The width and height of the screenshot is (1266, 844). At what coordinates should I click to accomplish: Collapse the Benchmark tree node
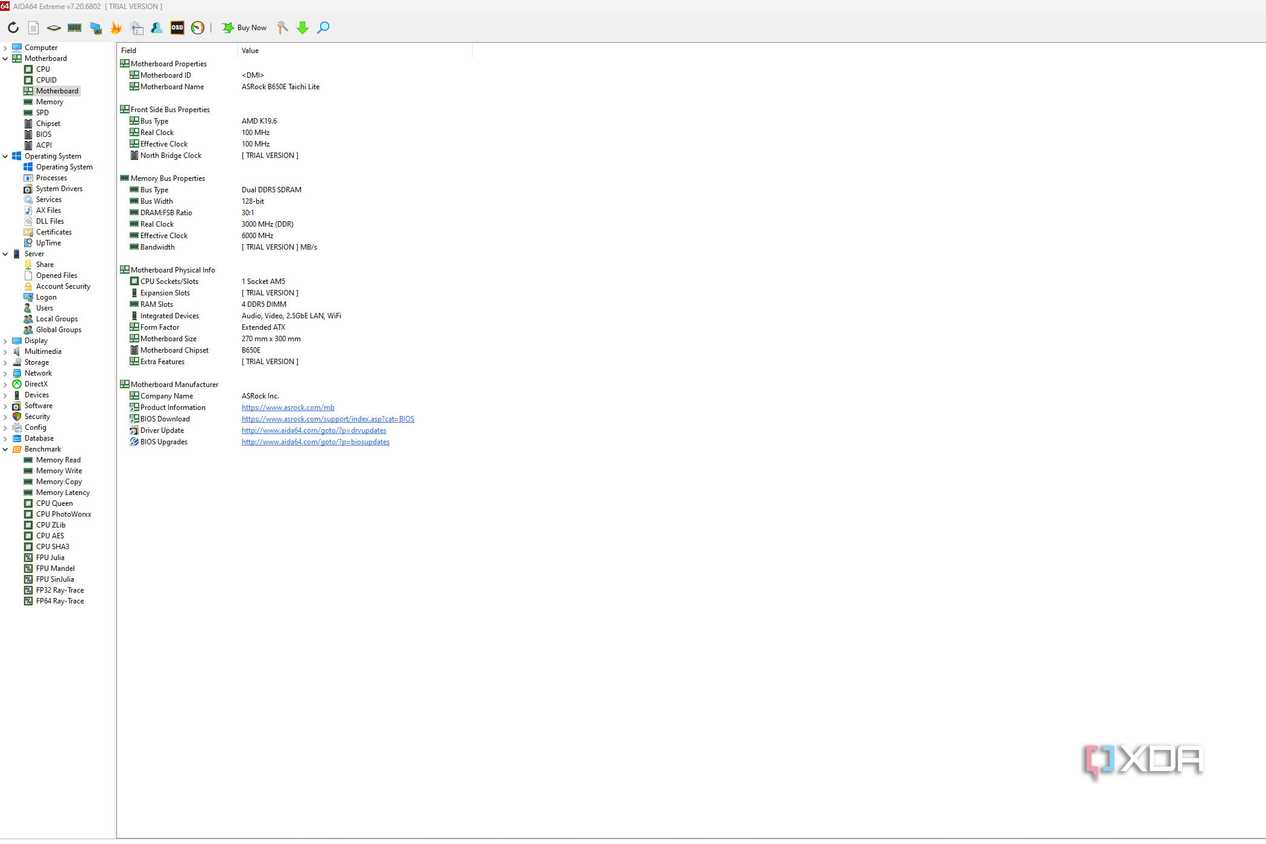(5, 449)
